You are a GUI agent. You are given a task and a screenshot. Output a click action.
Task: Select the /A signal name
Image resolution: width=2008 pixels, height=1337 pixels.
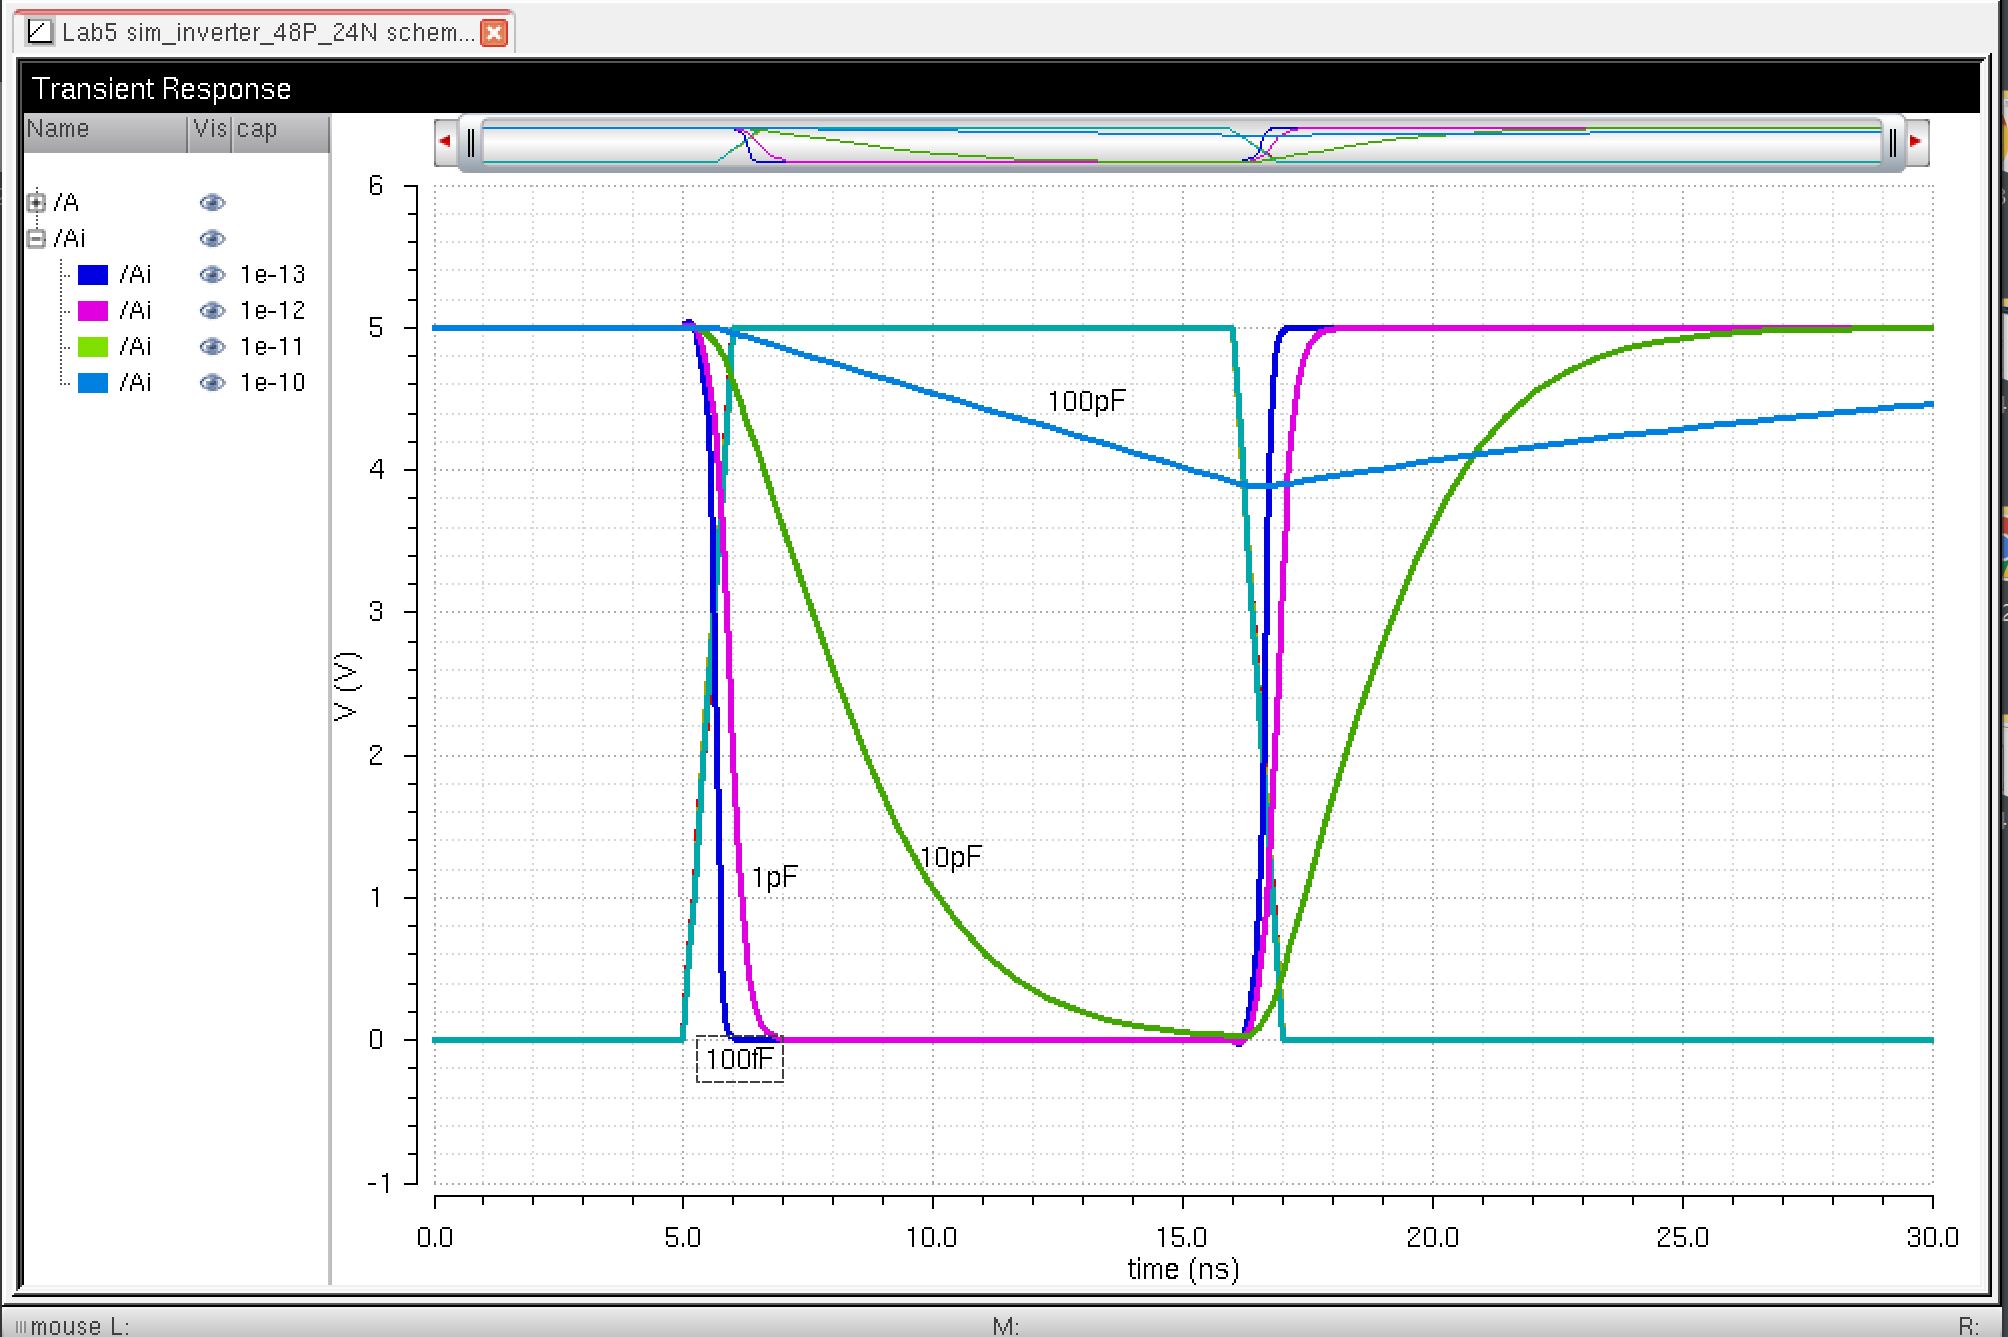[x=66, y=203]
